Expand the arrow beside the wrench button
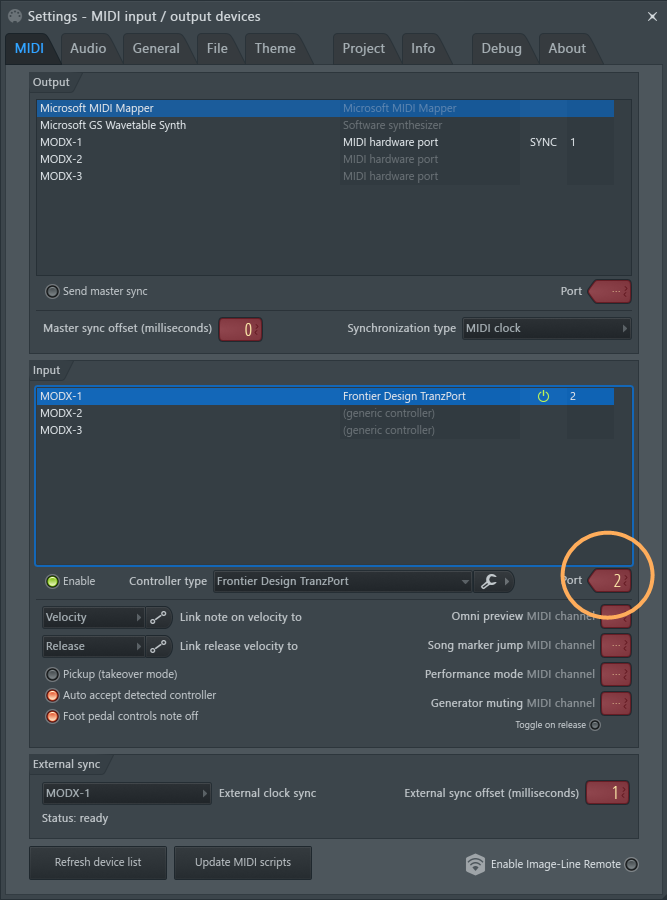The width and height of the screenshot is (667, 900). [x=507, y=581]
